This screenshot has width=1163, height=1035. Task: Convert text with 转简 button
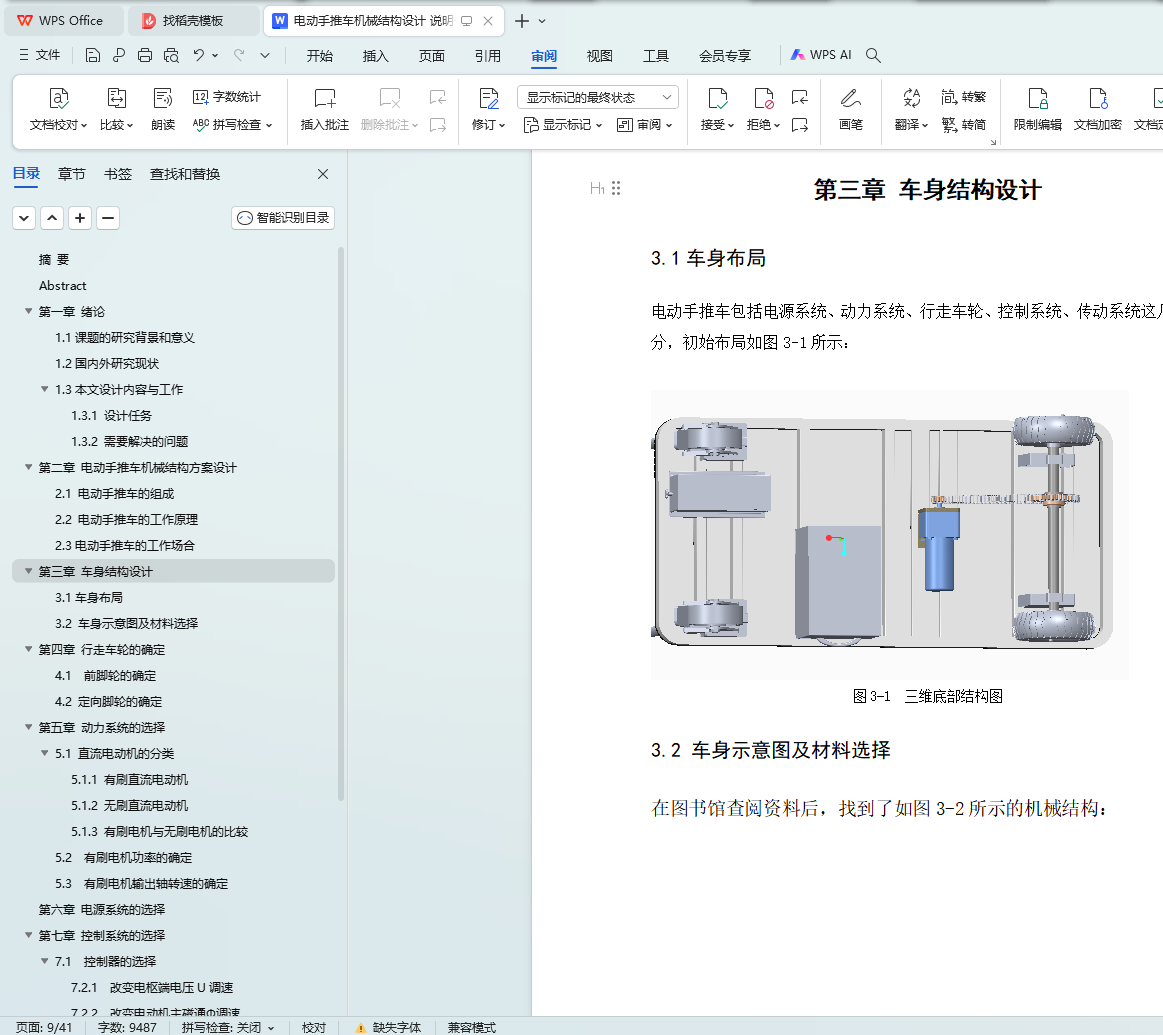coord(963,125)
